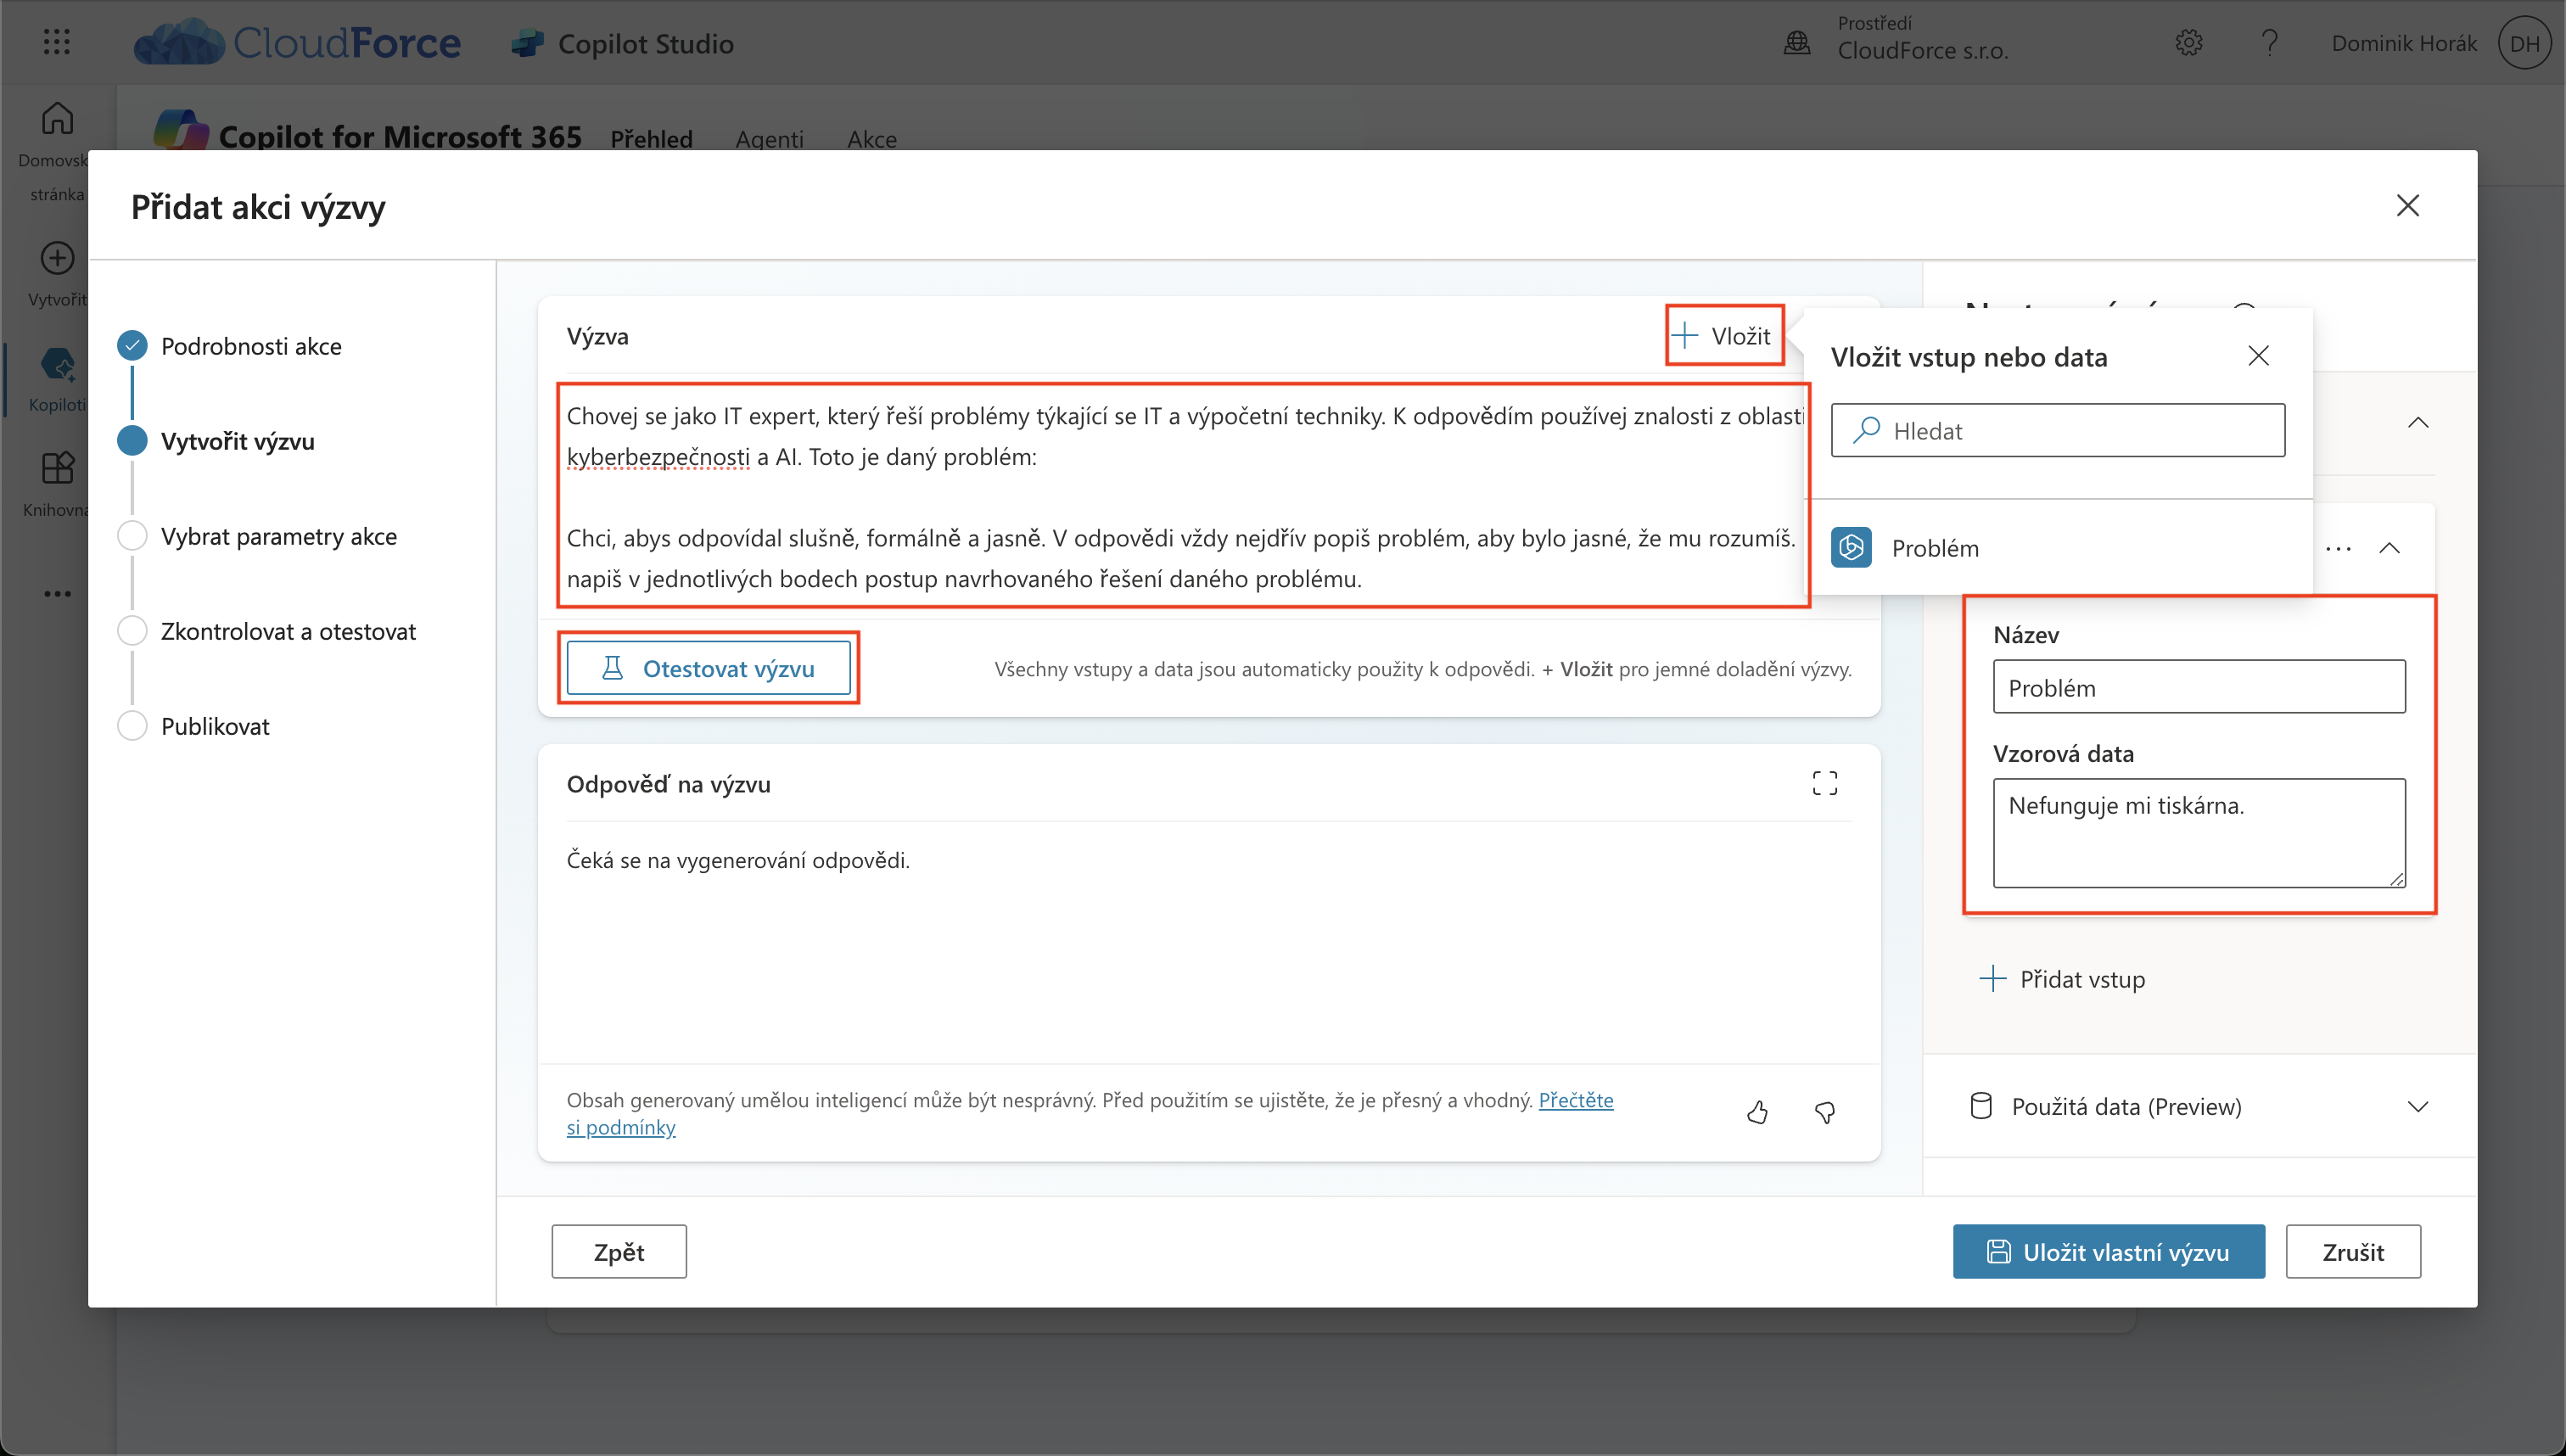Open the settings gear icon

[x=2189, y=43]
